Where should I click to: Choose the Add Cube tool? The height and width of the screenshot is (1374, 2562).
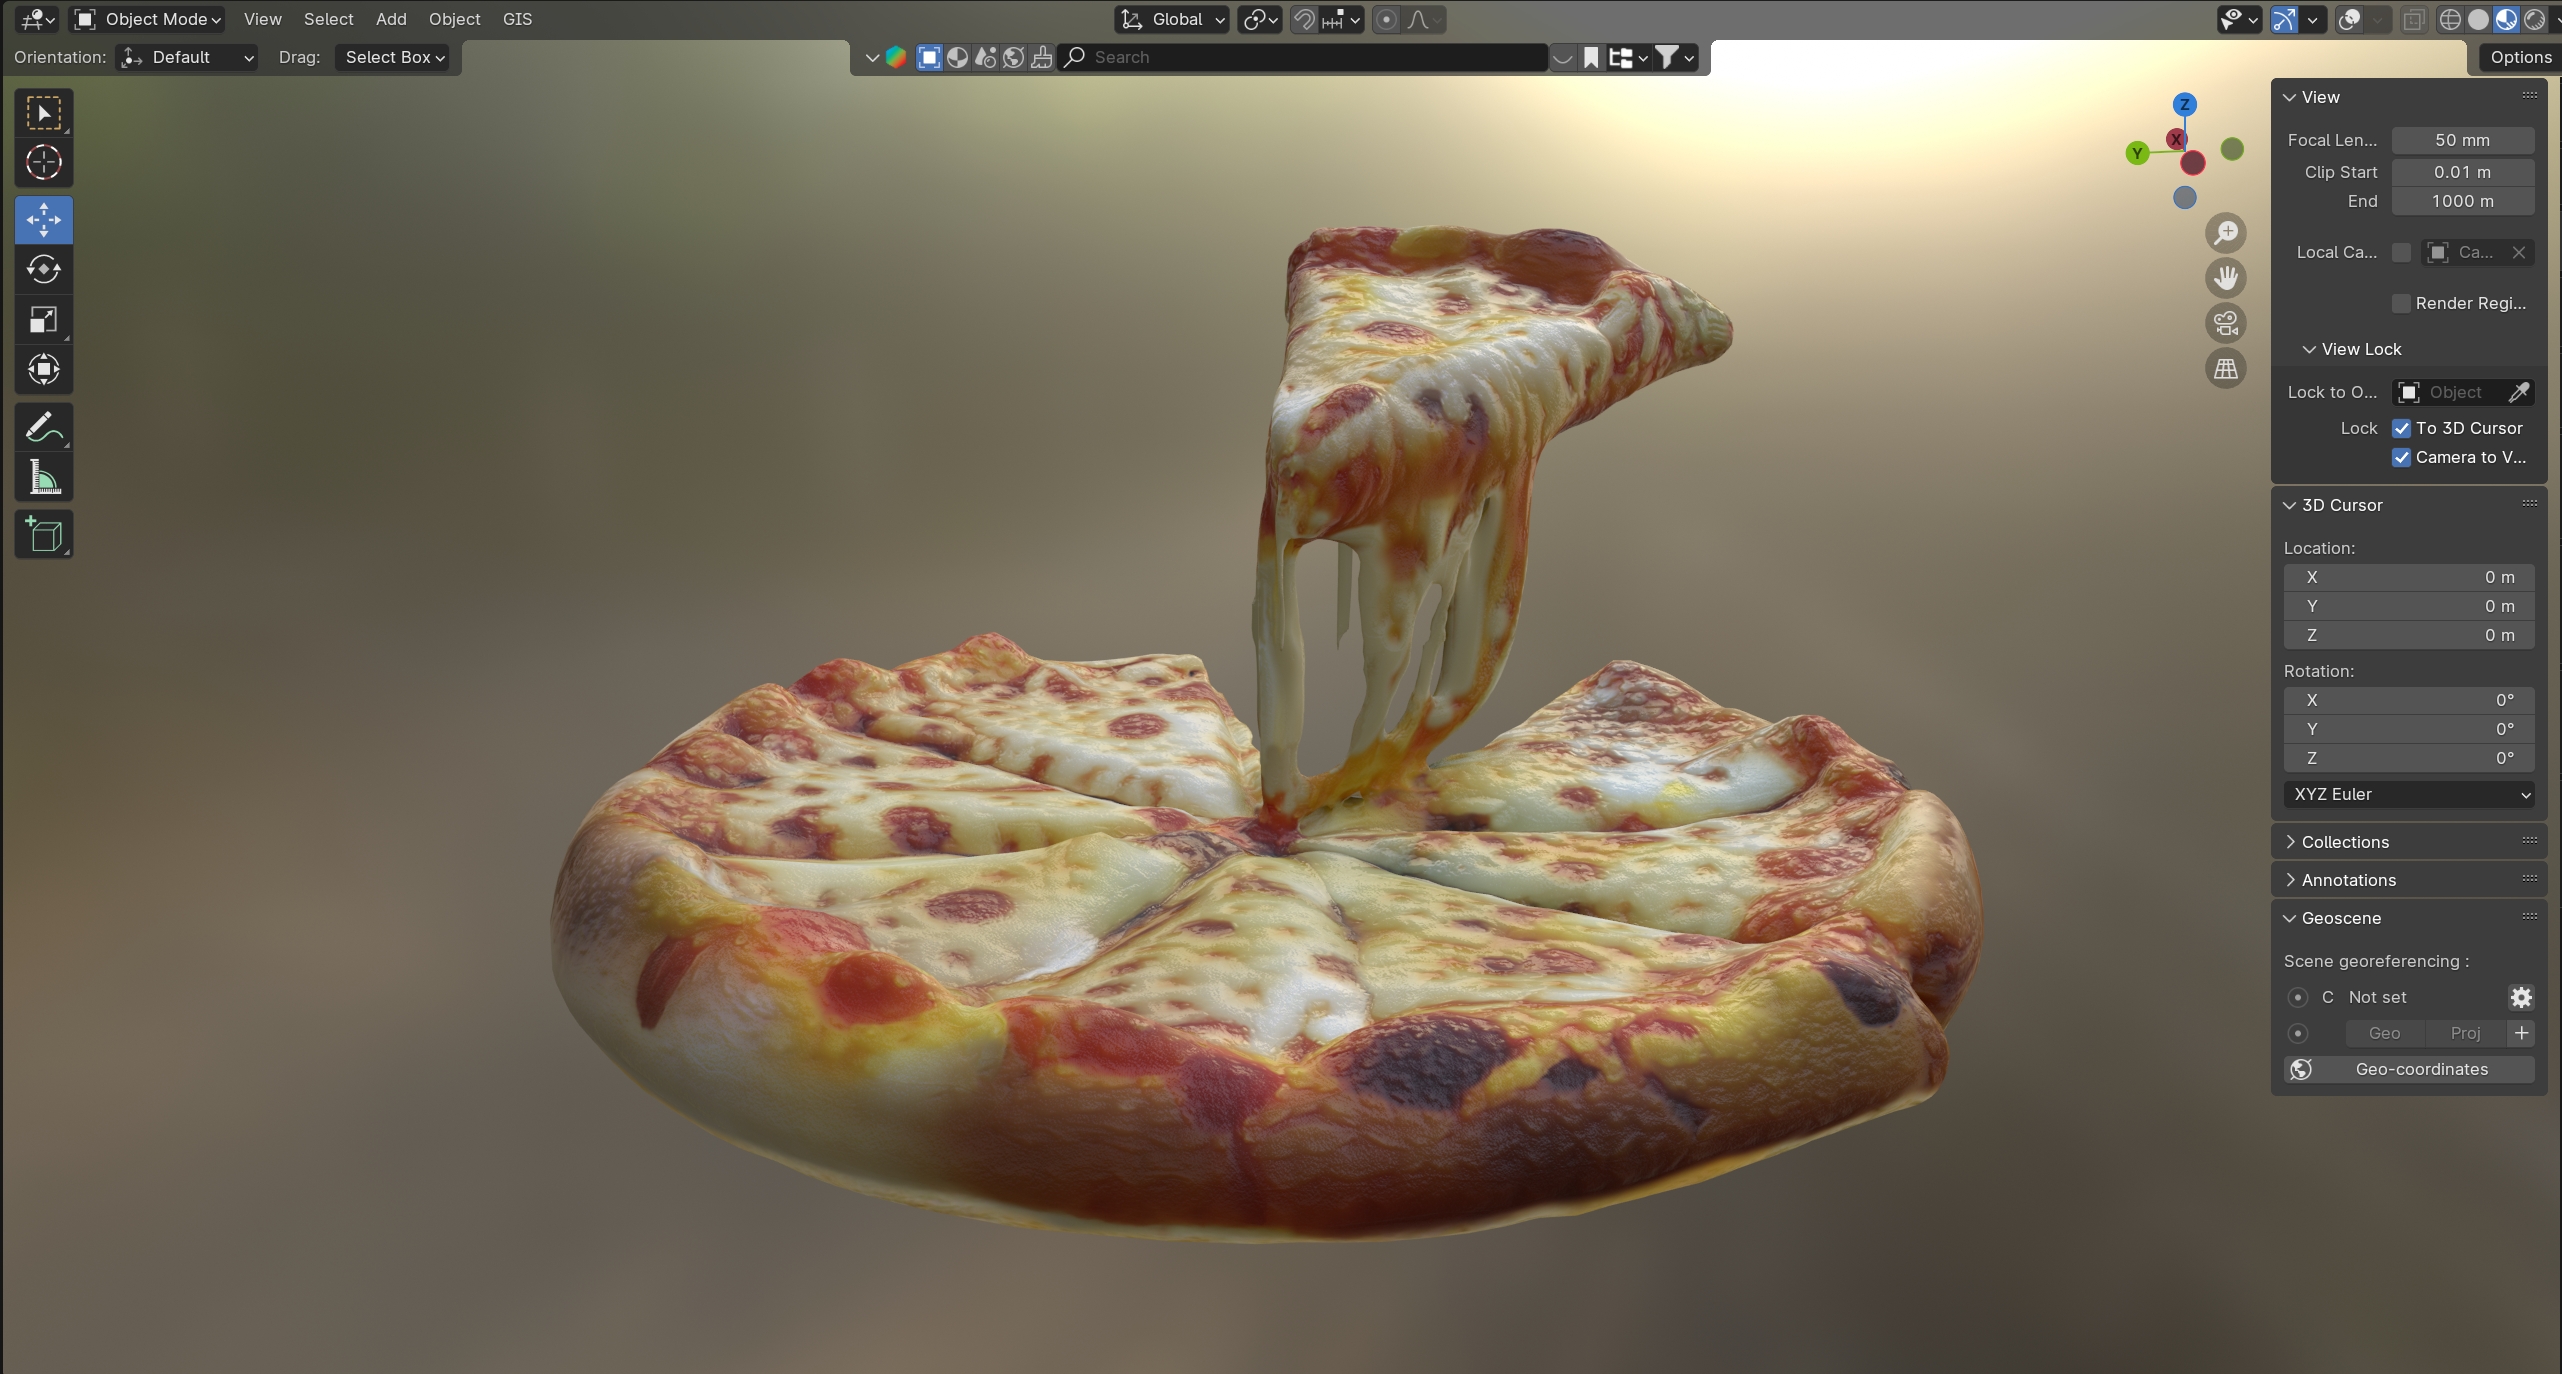[43, 535]
